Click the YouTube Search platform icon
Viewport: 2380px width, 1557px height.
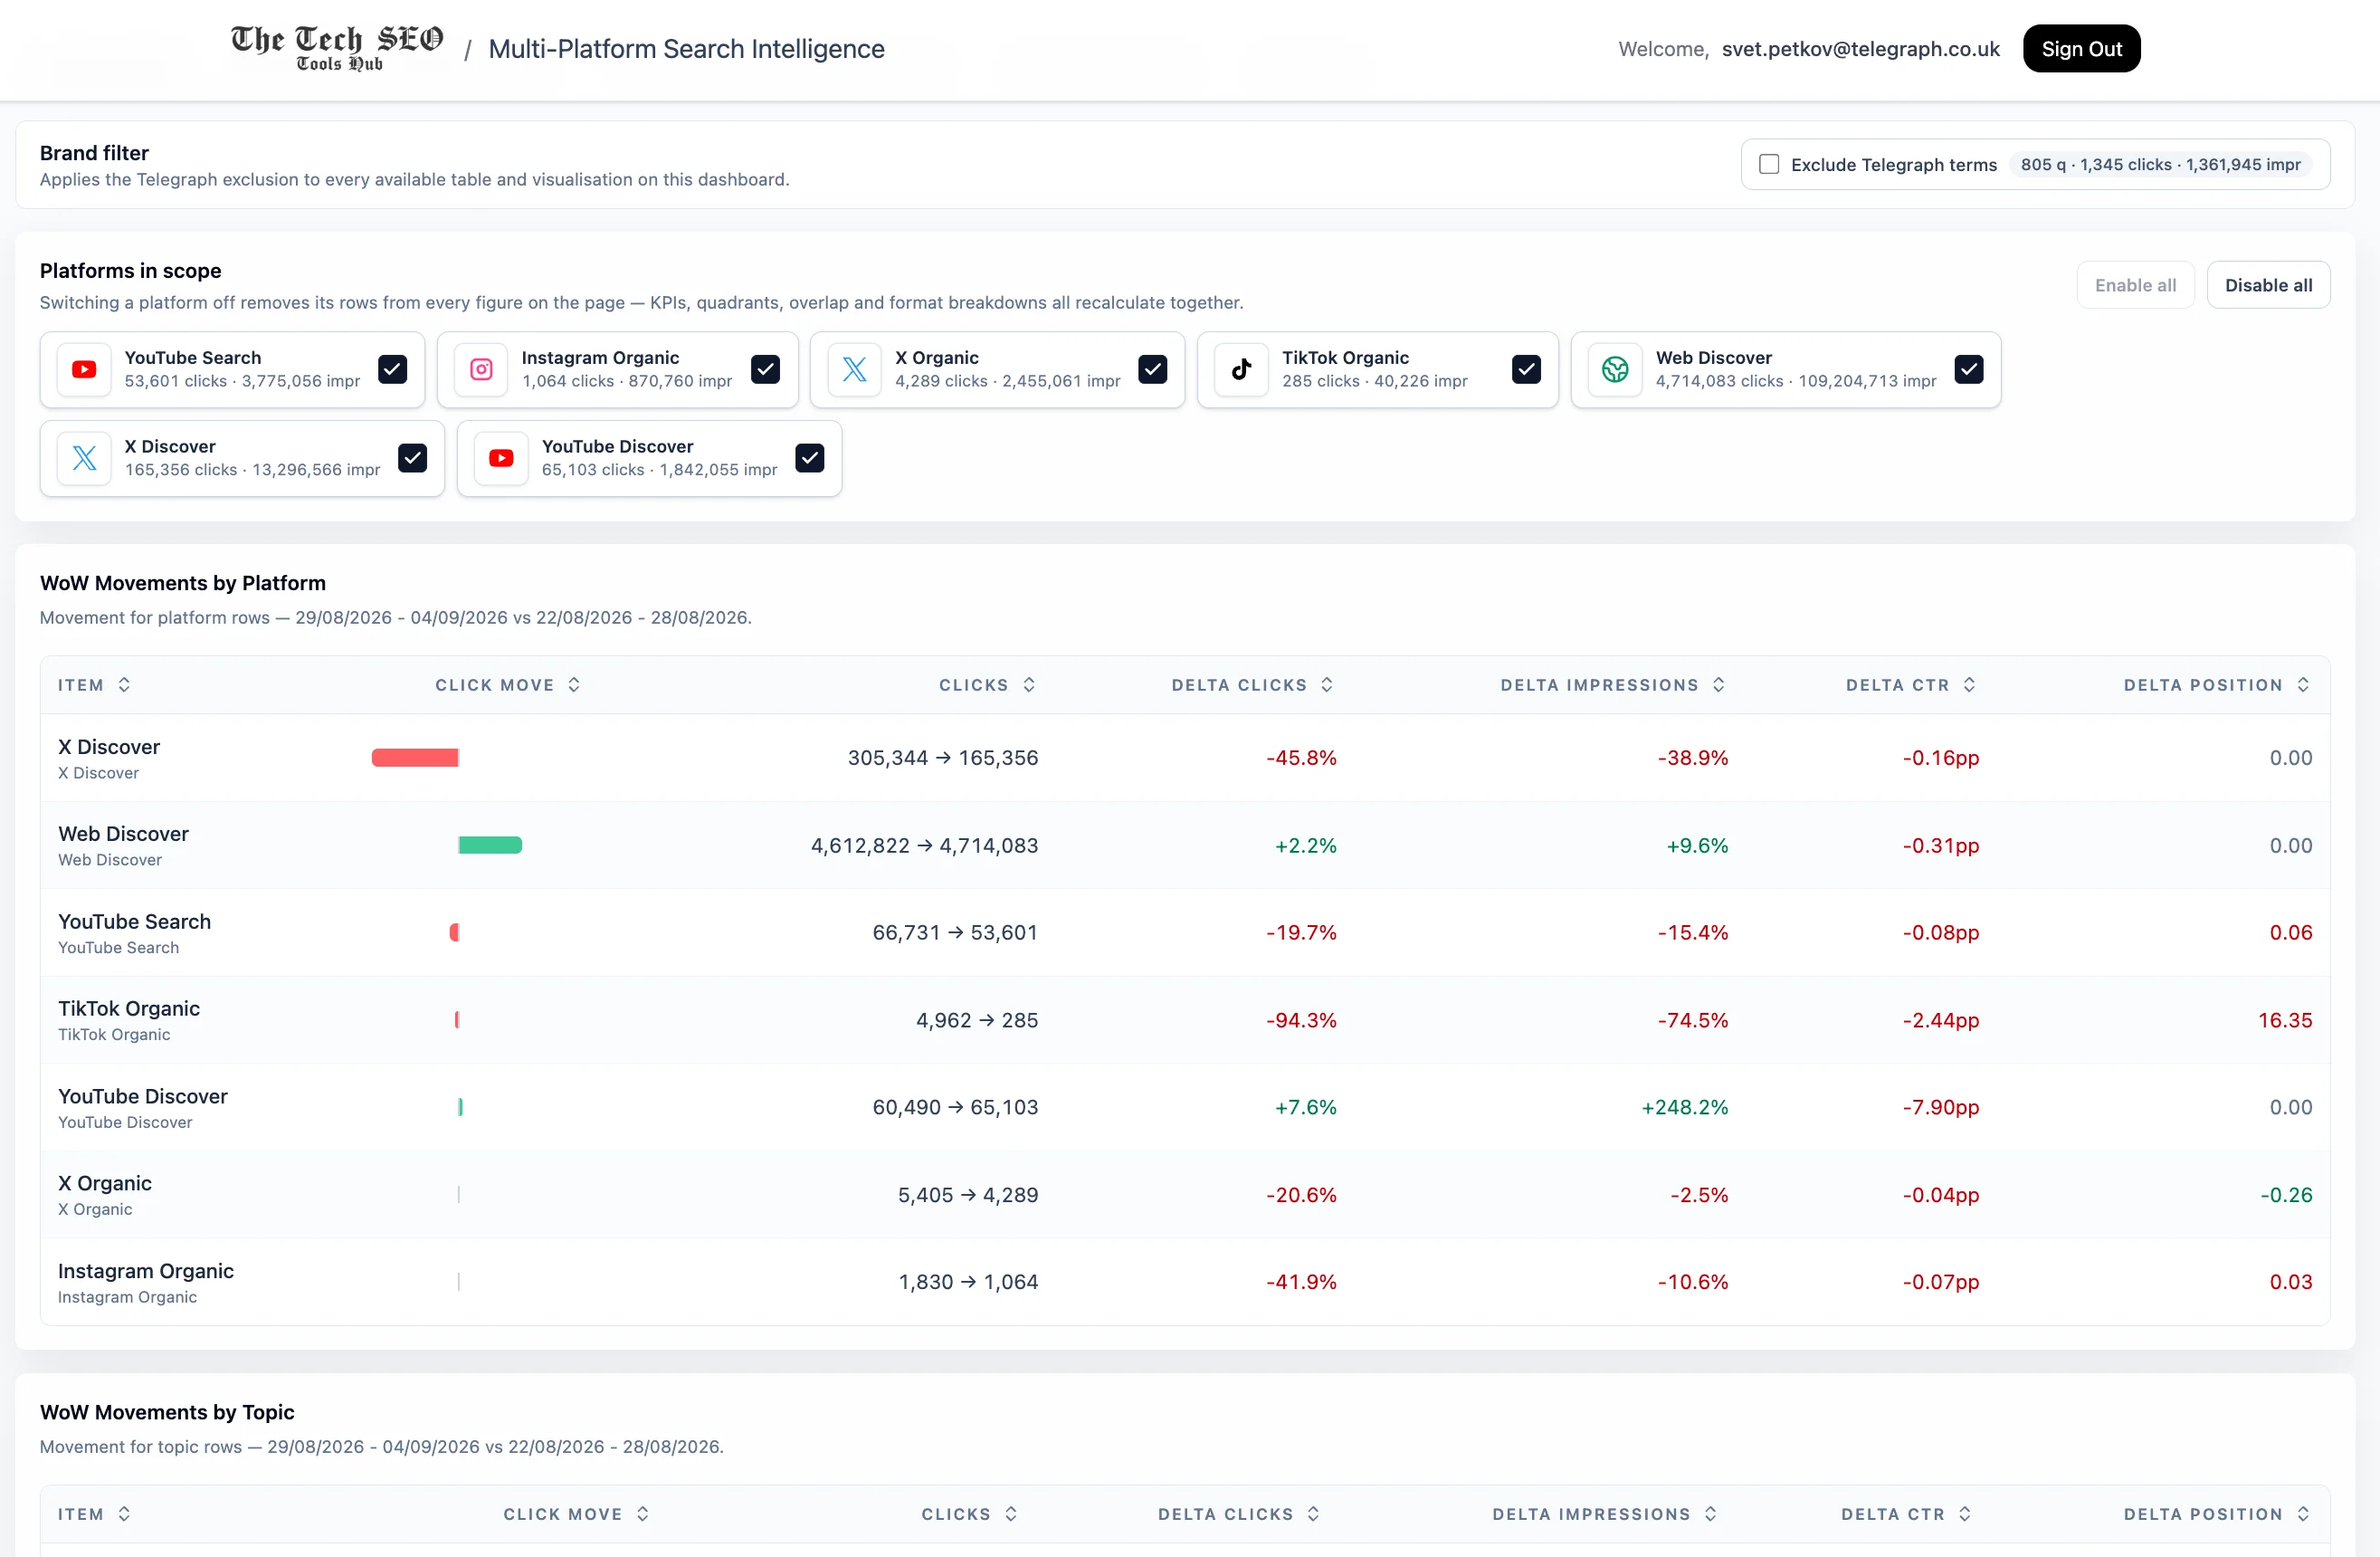coord(84,369)
